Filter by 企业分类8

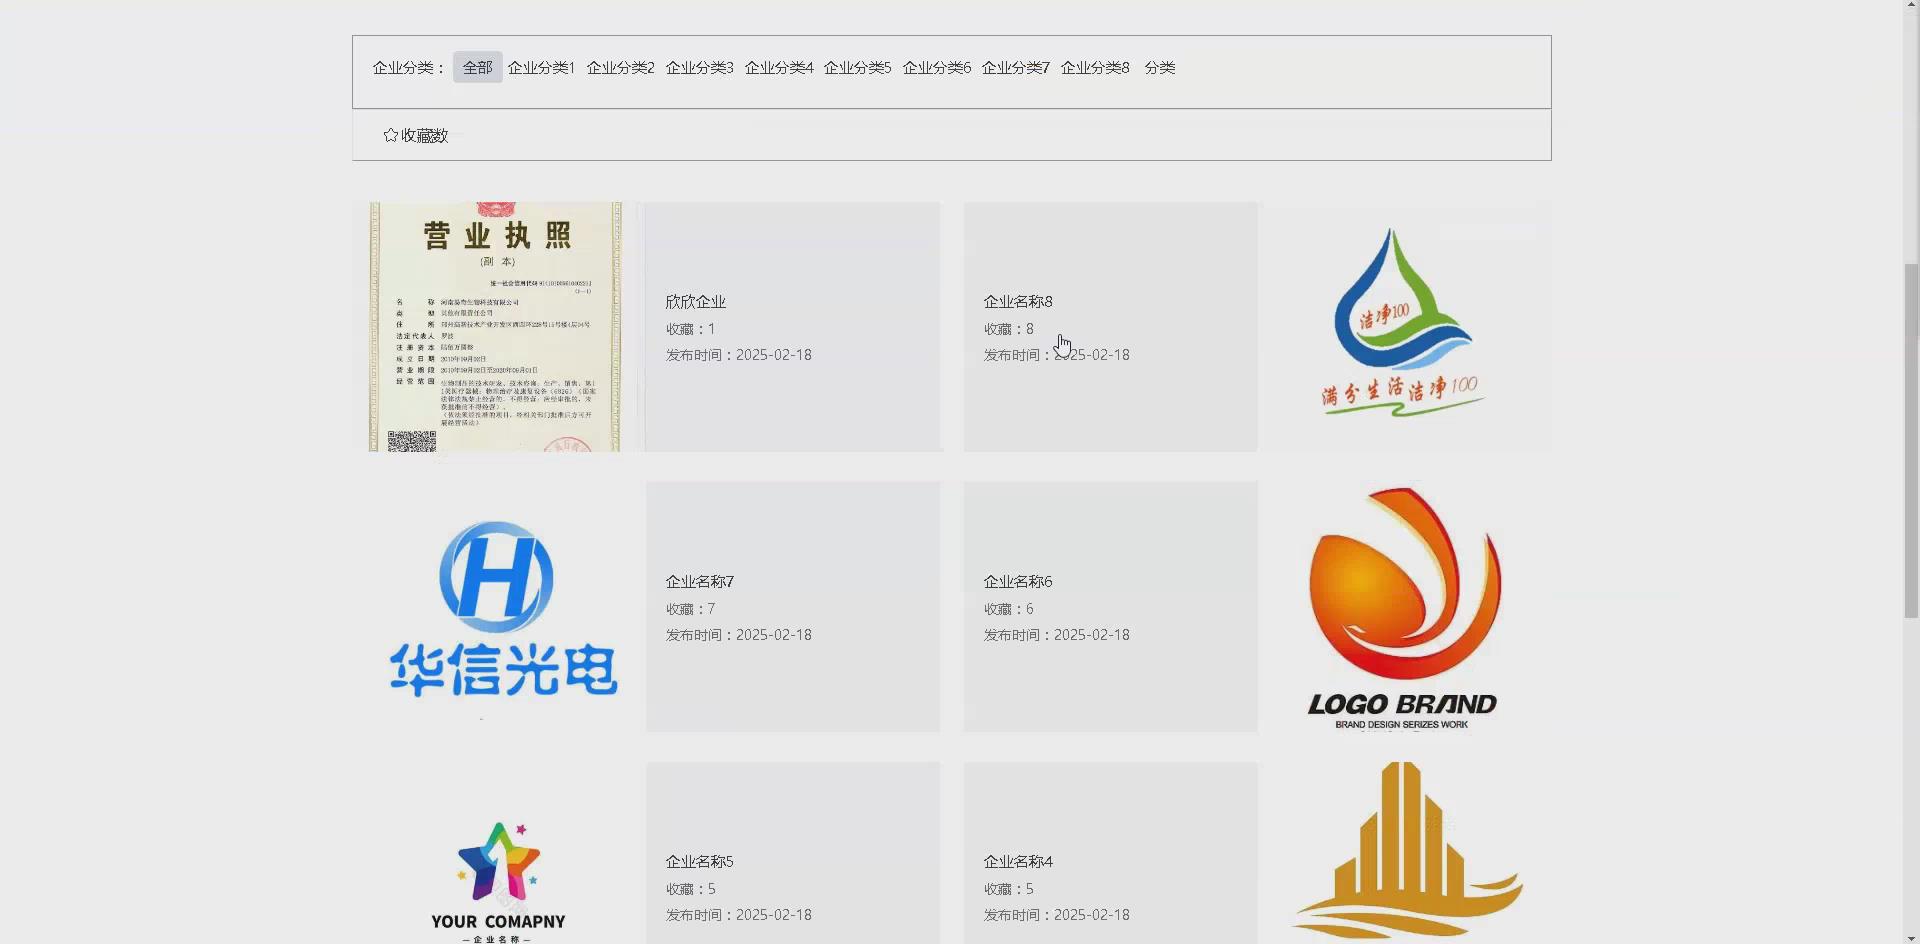pos(1095,67)
